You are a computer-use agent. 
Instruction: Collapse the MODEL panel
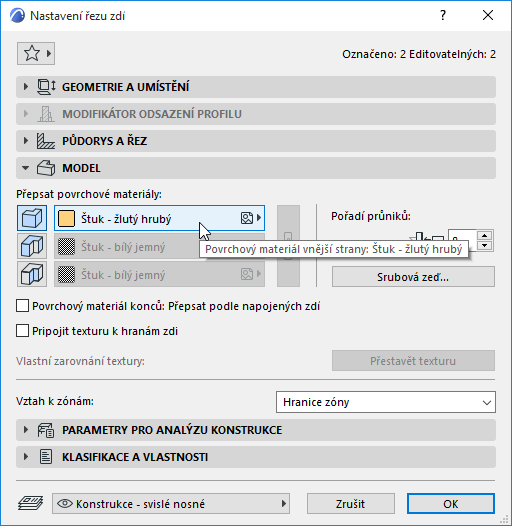click(x=256, y=168)
